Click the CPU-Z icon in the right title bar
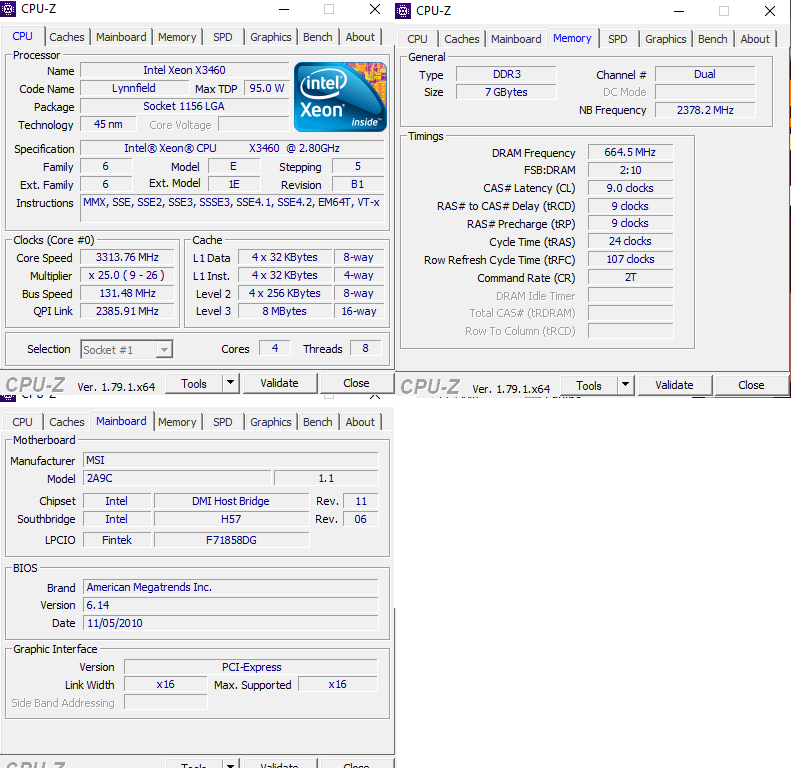Screen dimensions: 791x768 click(x=404, y=11)
